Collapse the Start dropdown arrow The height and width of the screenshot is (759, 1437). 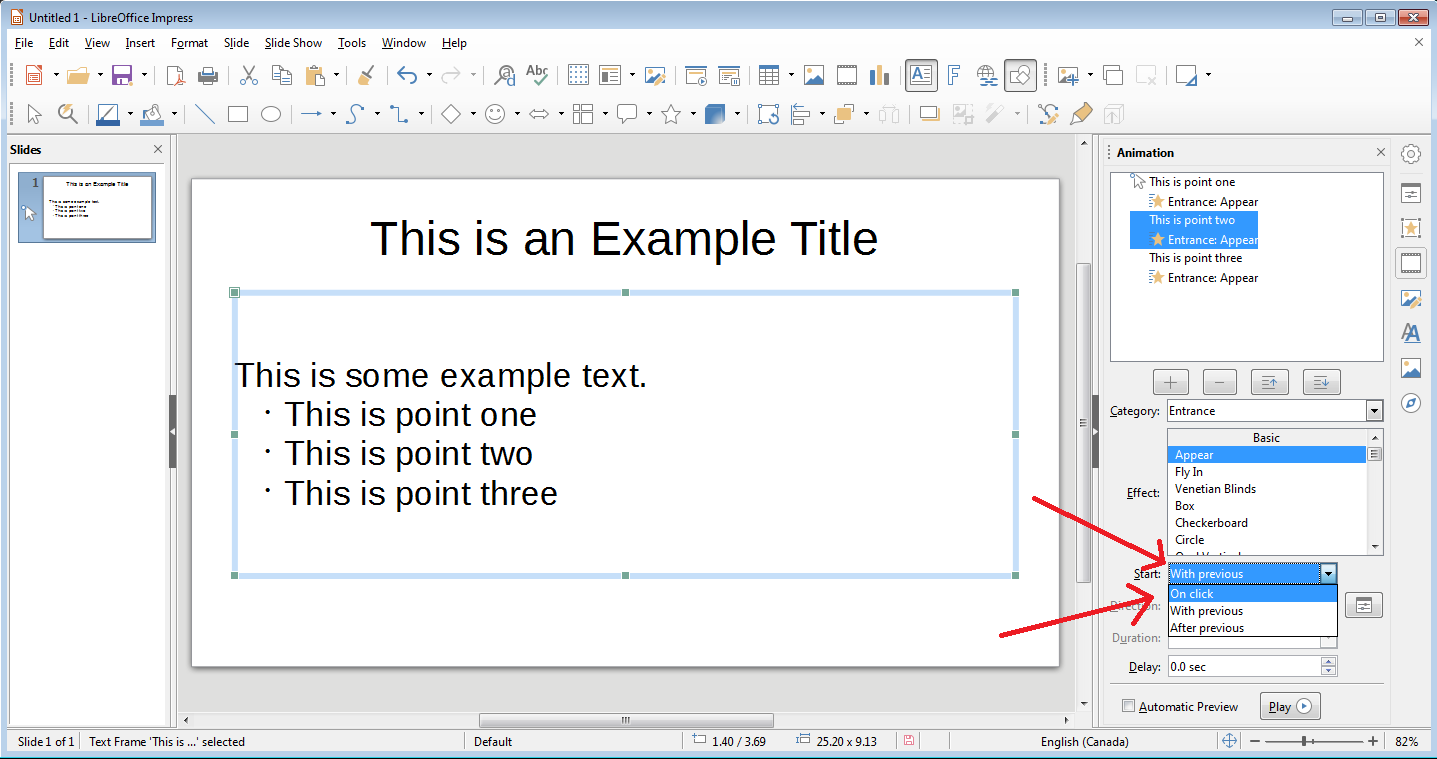pyautogui.click(x=1328, y=573)
